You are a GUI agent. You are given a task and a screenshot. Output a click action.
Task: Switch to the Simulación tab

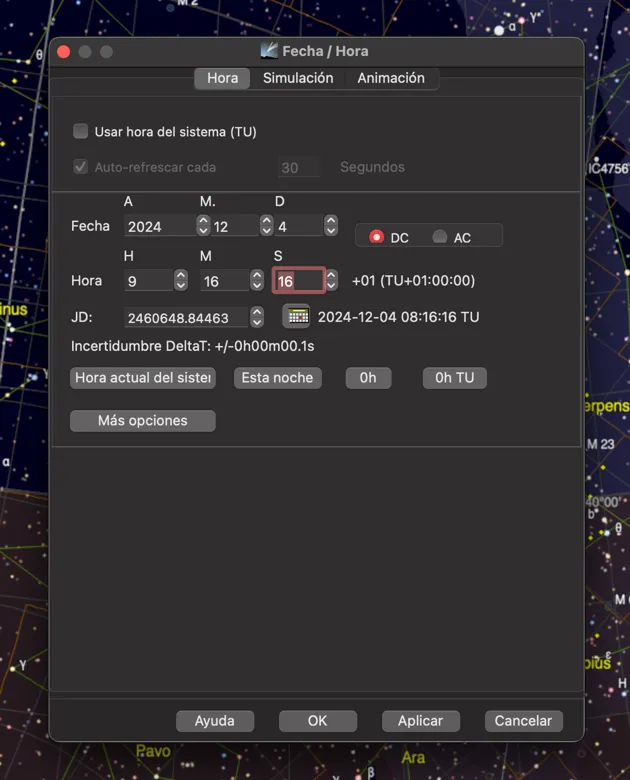pos(298,78)
